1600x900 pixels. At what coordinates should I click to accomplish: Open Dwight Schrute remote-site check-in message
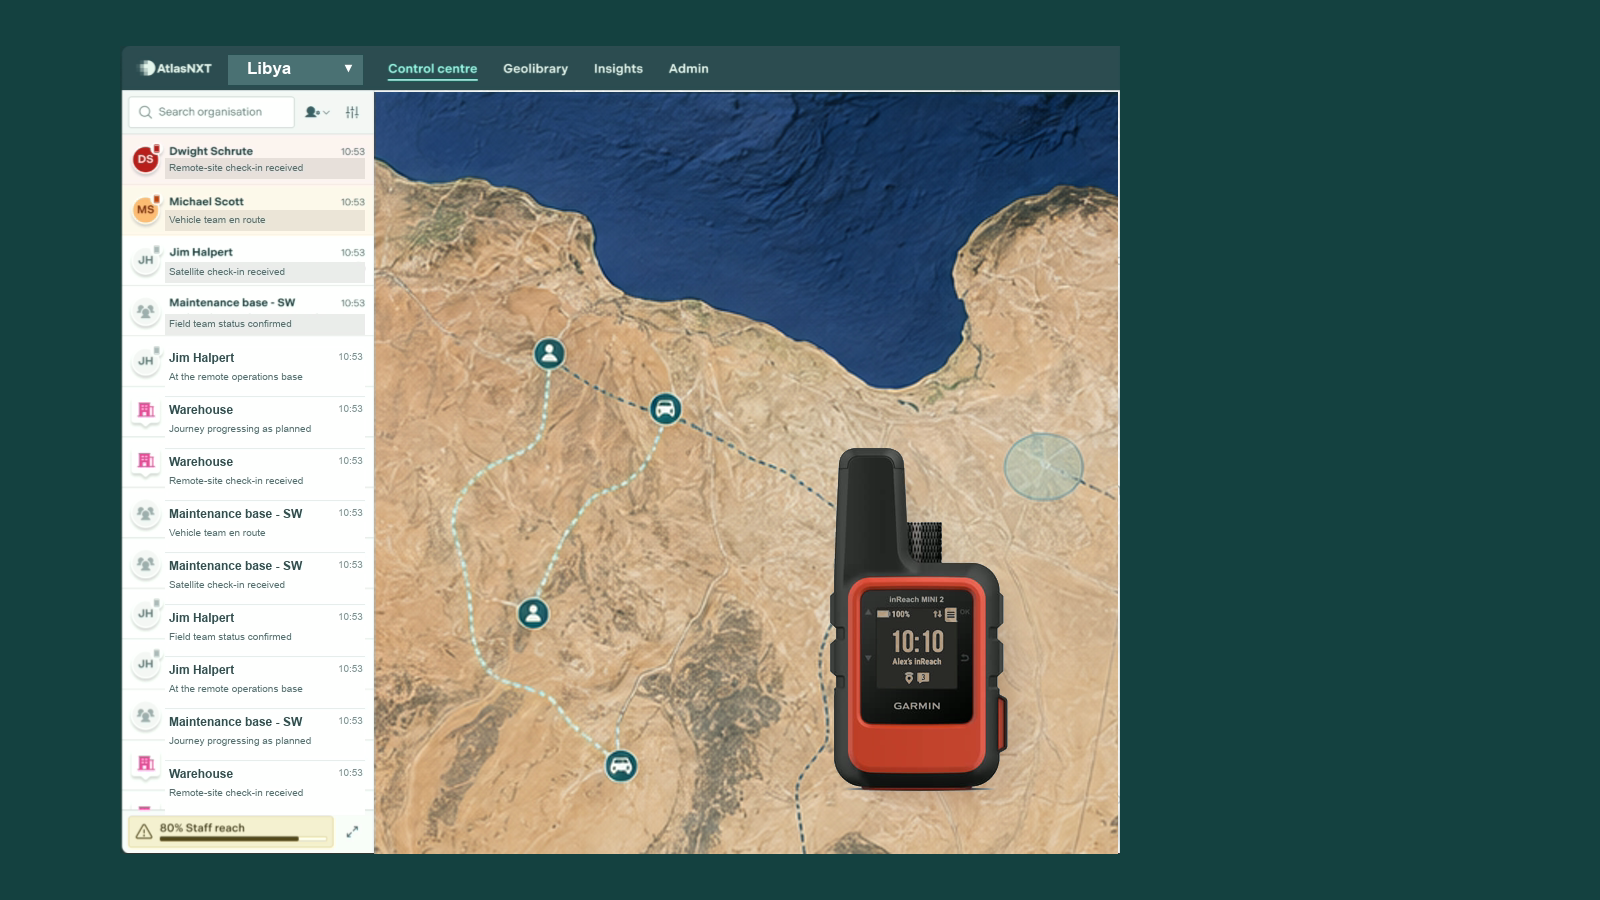[x=248, y=159]
